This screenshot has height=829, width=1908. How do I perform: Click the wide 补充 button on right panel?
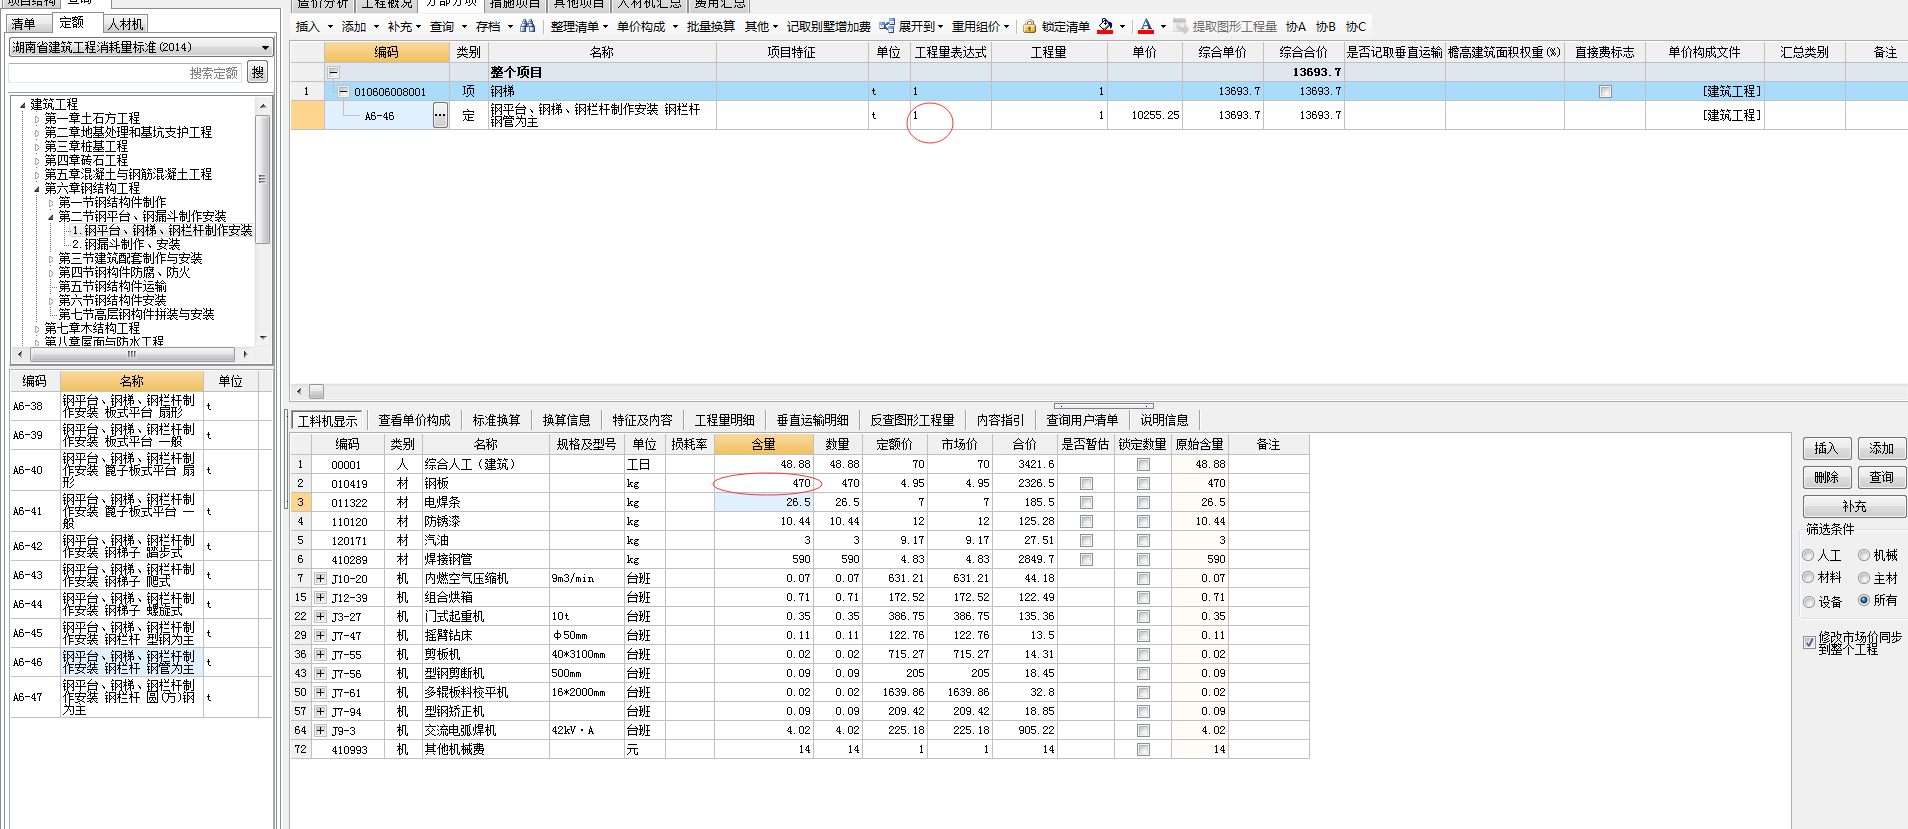point(1854,506)
